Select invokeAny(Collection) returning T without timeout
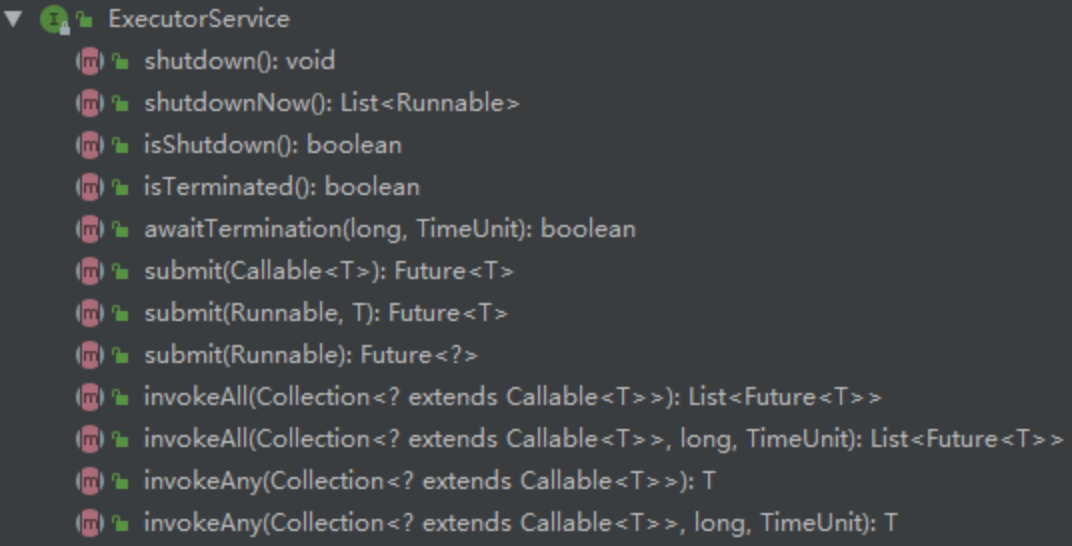Image resolution: width=1072 pixels, height=546 pixels. point(429,481)
